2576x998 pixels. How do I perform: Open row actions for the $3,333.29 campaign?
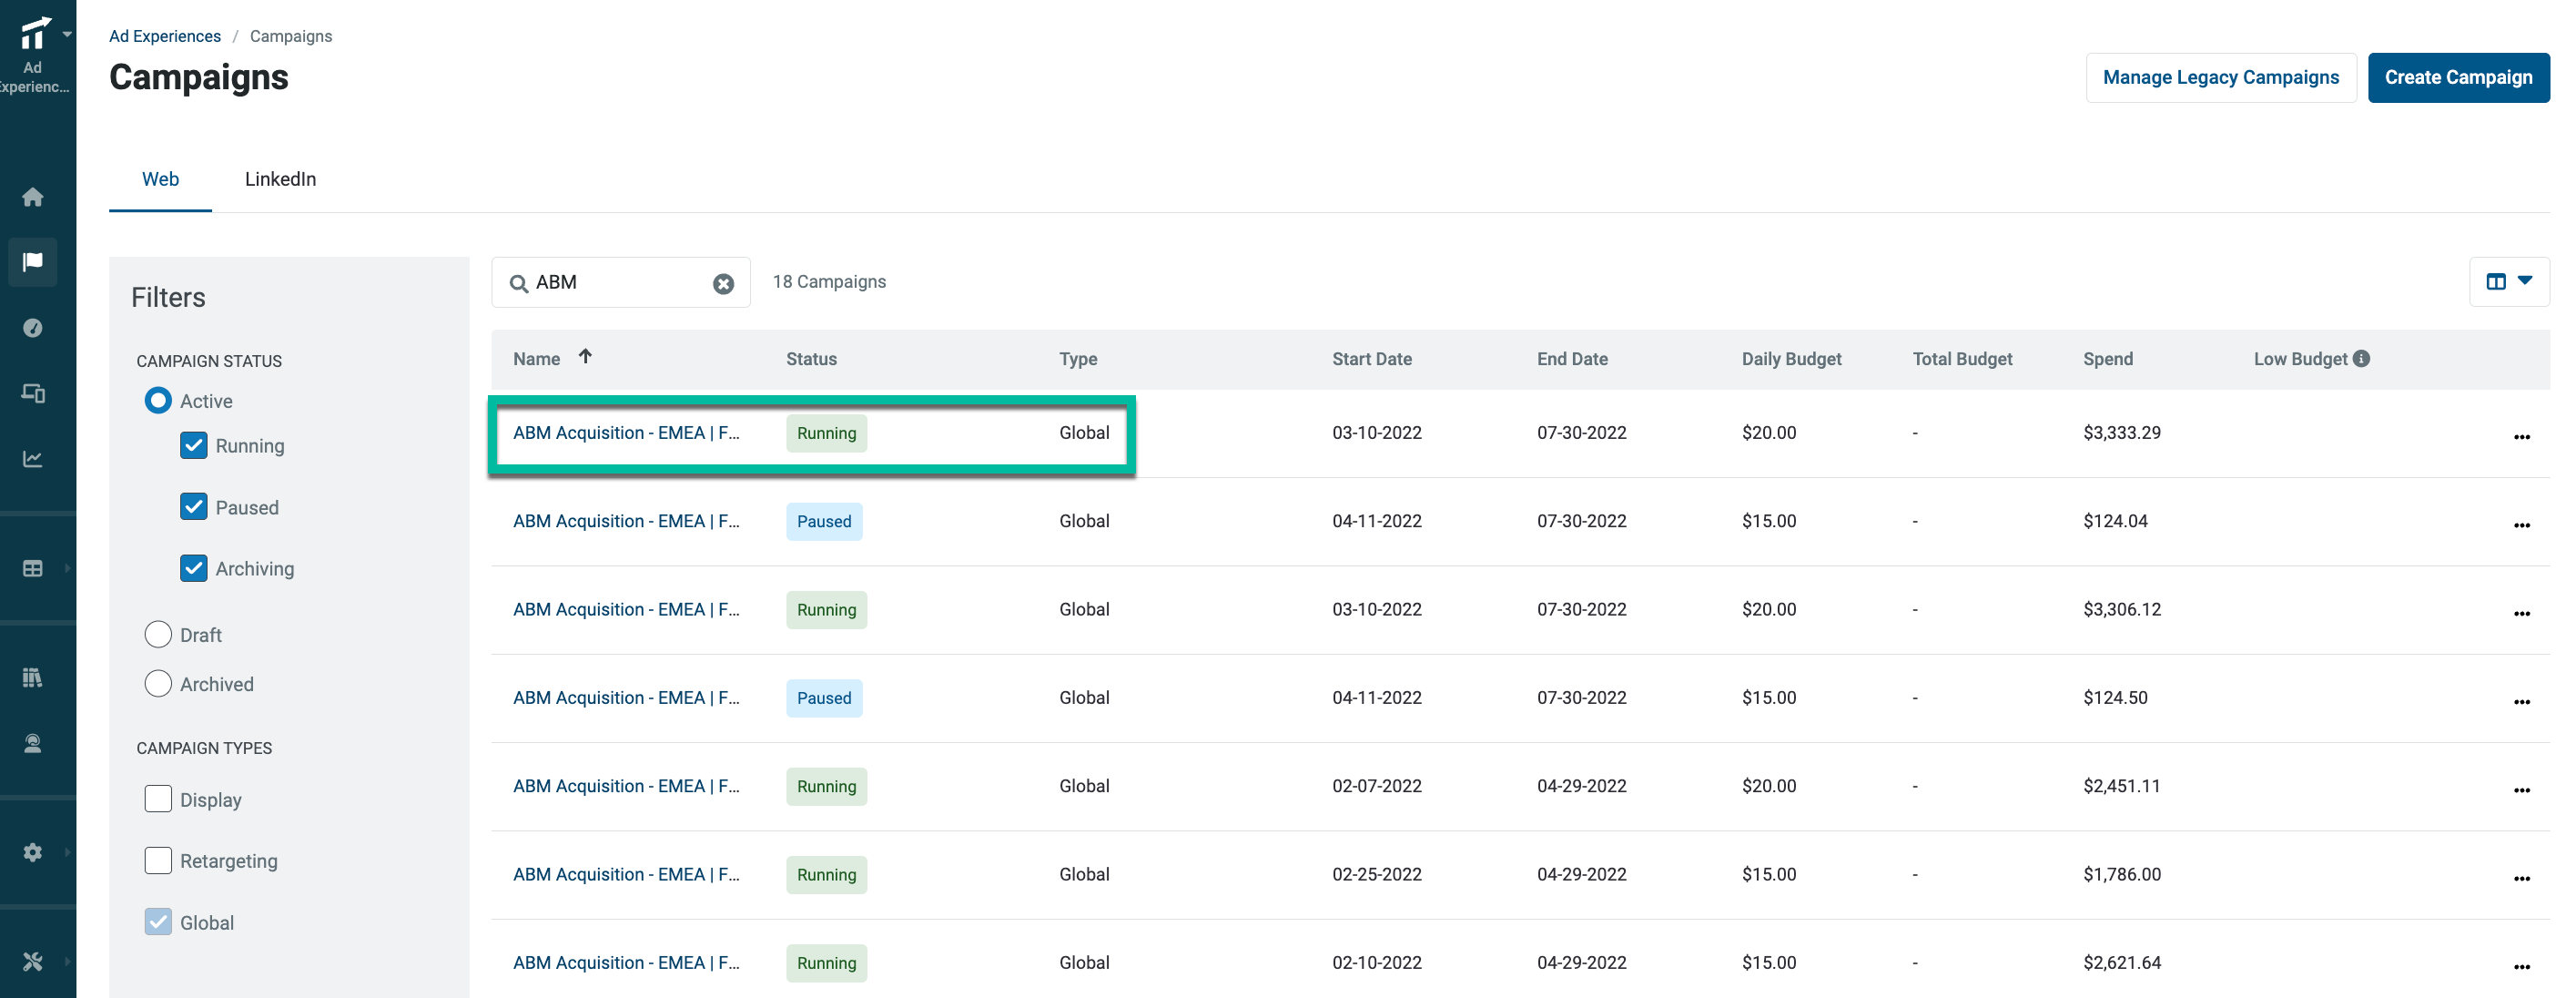point(2521,436)
